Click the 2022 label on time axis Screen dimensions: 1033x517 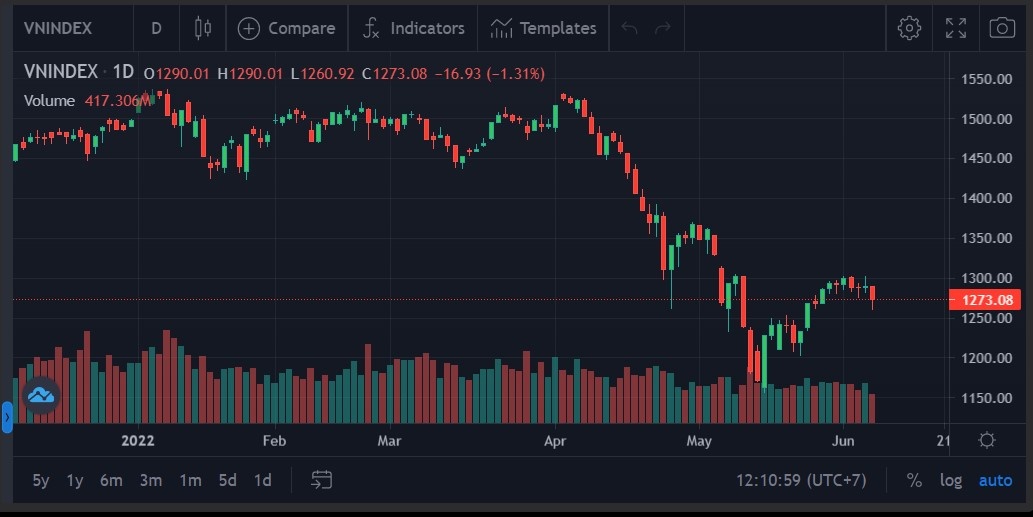138,441
